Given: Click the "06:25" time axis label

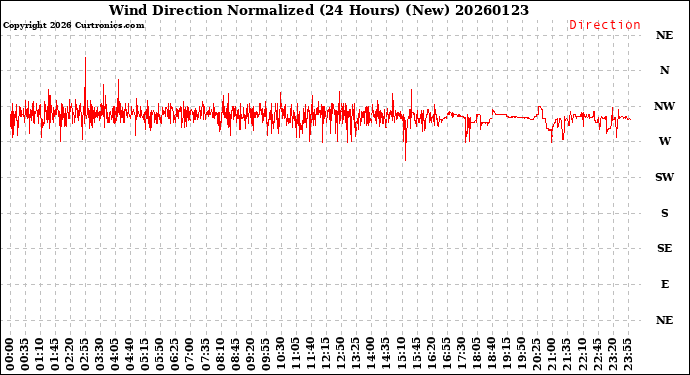Looking at the screenshot, I should (175, 355).
